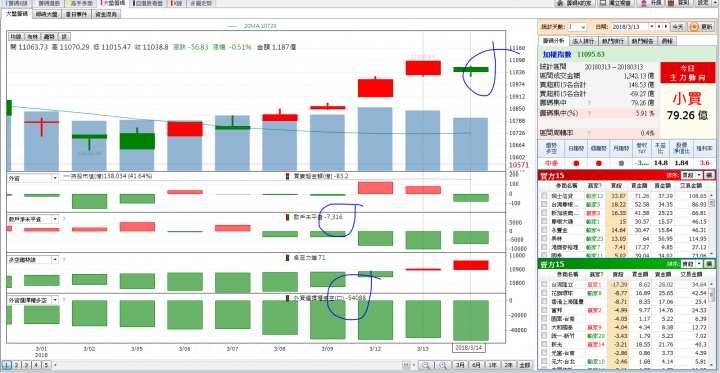The width and height of the screenshot is (720, 373).
Task: Click the magnifier zoom-out icon below chart
Action: (426, 366)
